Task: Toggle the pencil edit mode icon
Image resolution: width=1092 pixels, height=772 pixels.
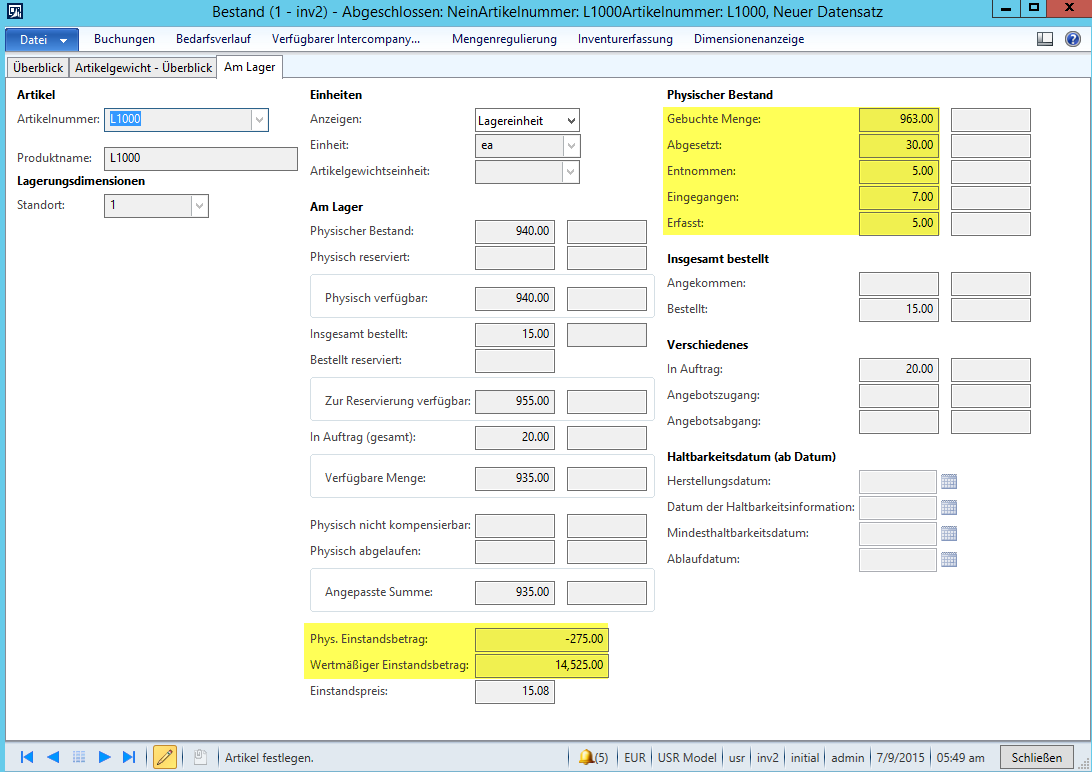Action: click(x=165, y=757)
